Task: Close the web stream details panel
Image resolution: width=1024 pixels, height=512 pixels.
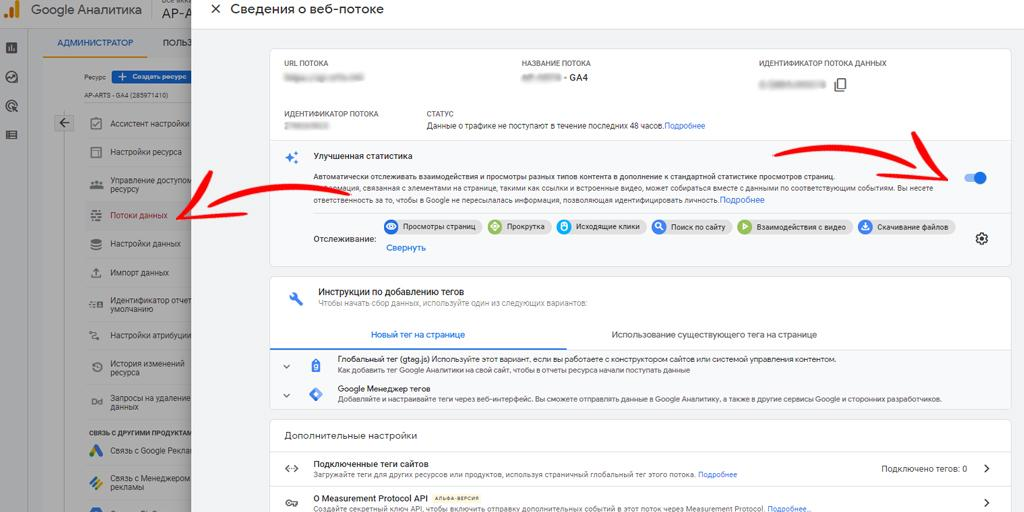Action: 216,9
